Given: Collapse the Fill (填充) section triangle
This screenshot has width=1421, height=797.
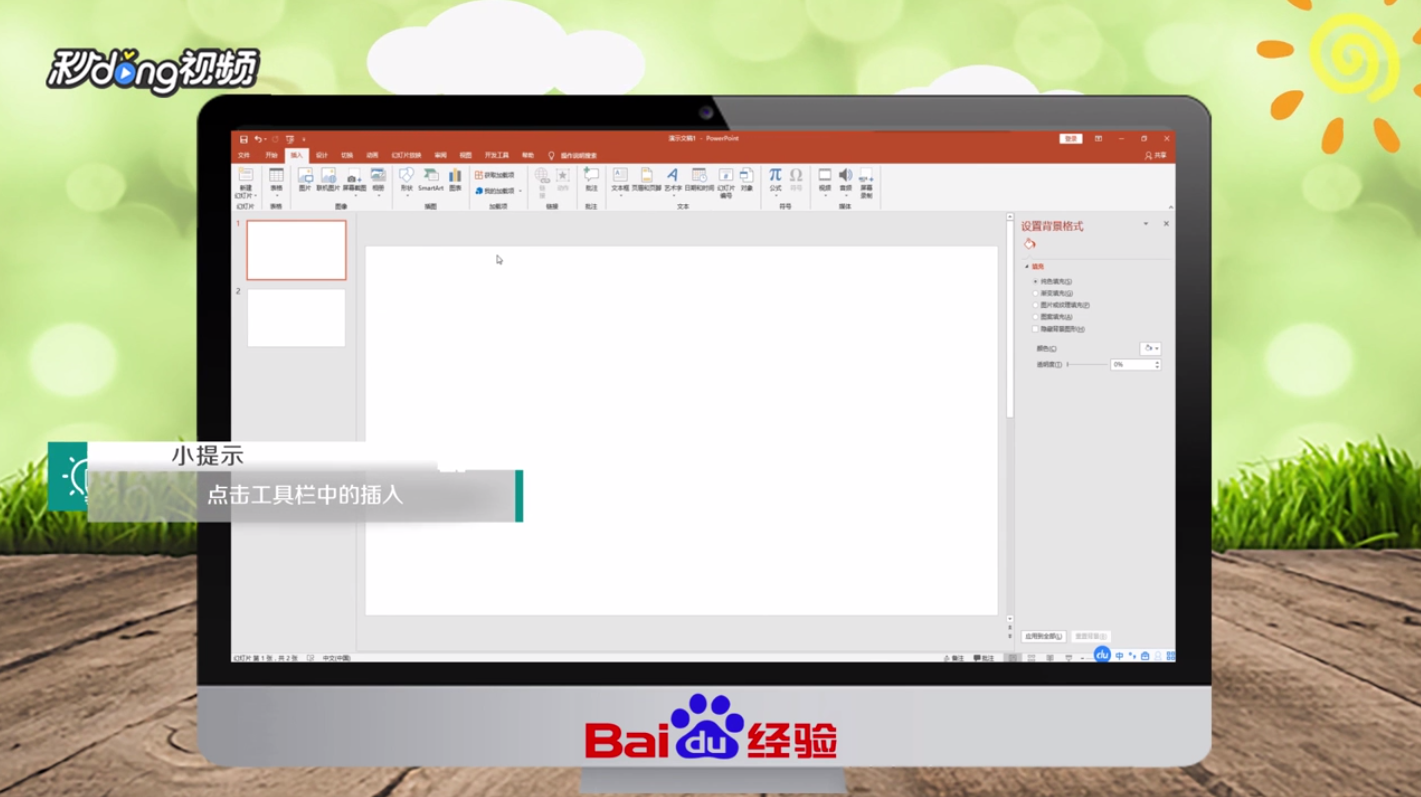Looking at the screenshot, I should 1027,267.
